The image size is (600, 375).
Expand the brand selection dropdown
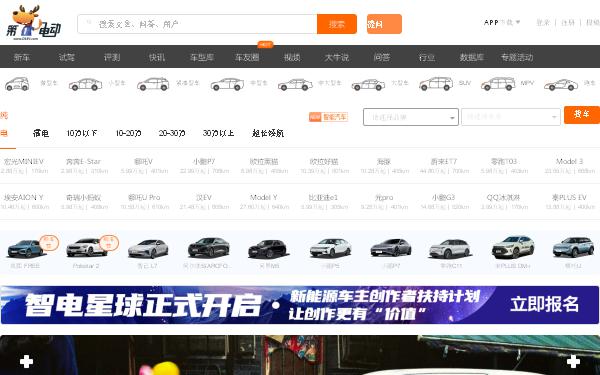[x=411, y=117]
